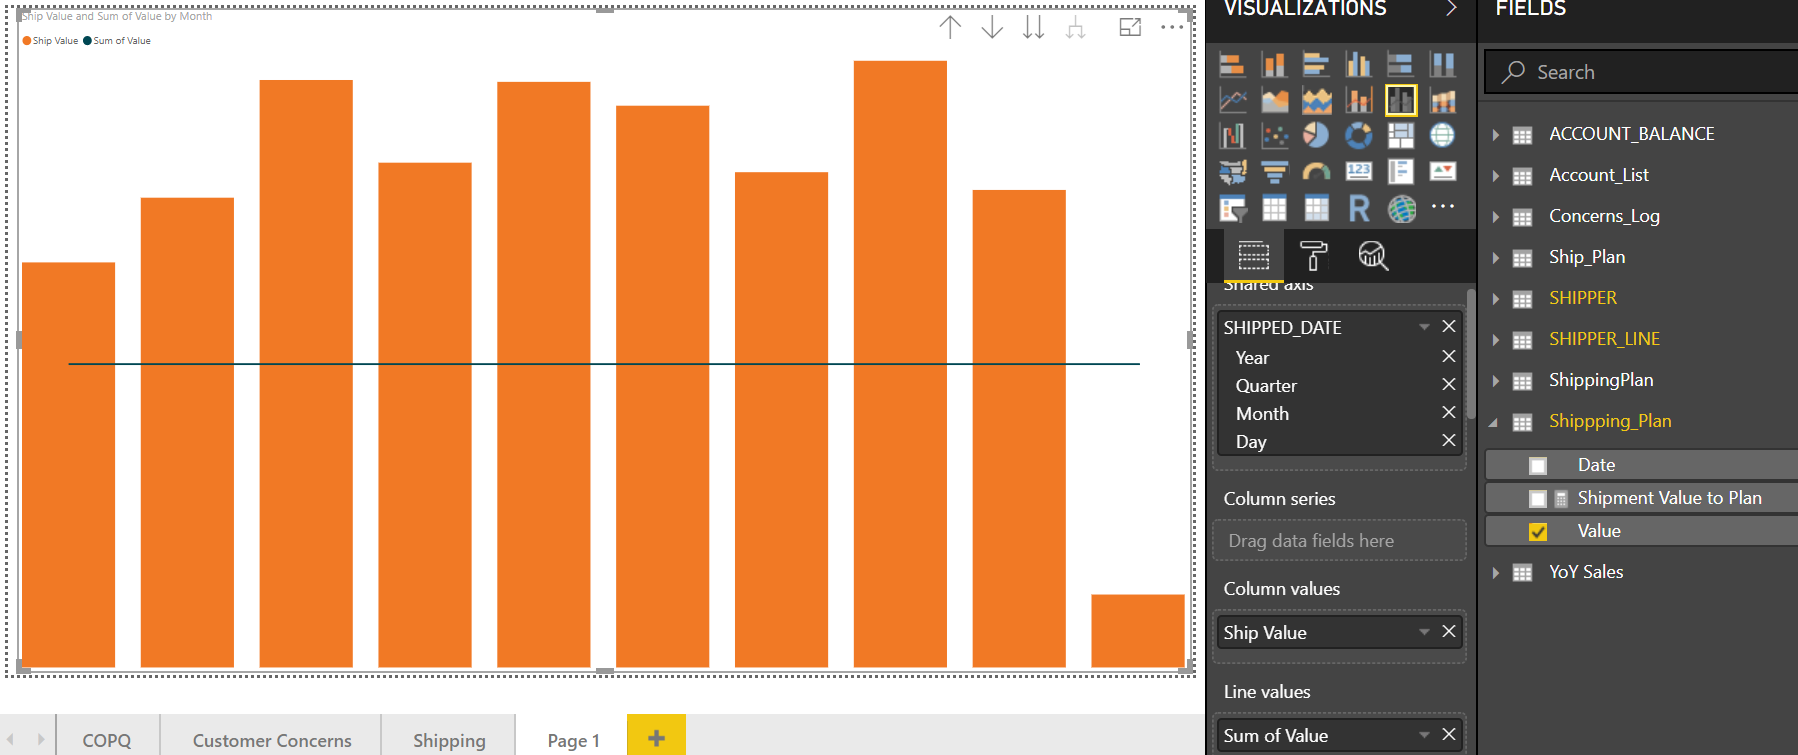Viewport: 1798px width, 755px height.
Task: Open chart in Focus mode
Action: point(1130,28)
